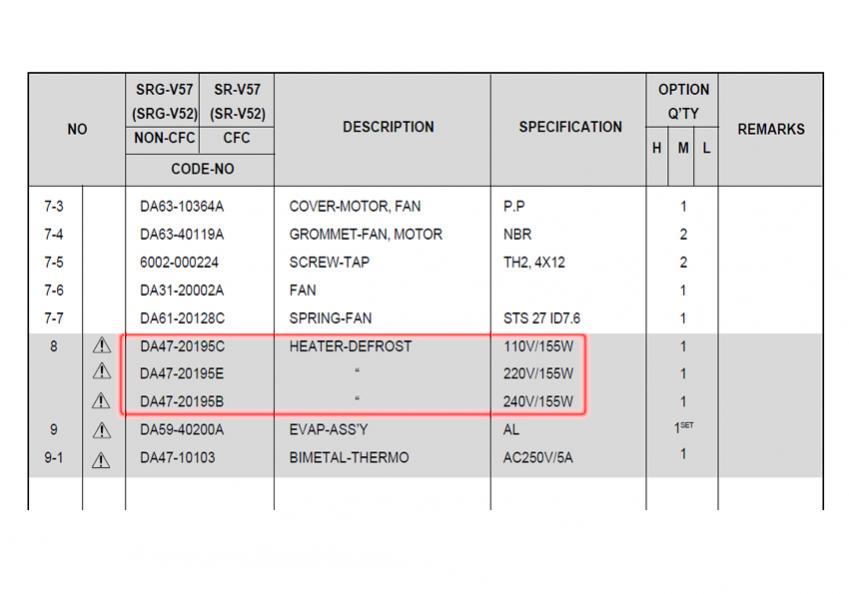
Task: Click the warning triangle in row 8
Action: pos(101,346)
